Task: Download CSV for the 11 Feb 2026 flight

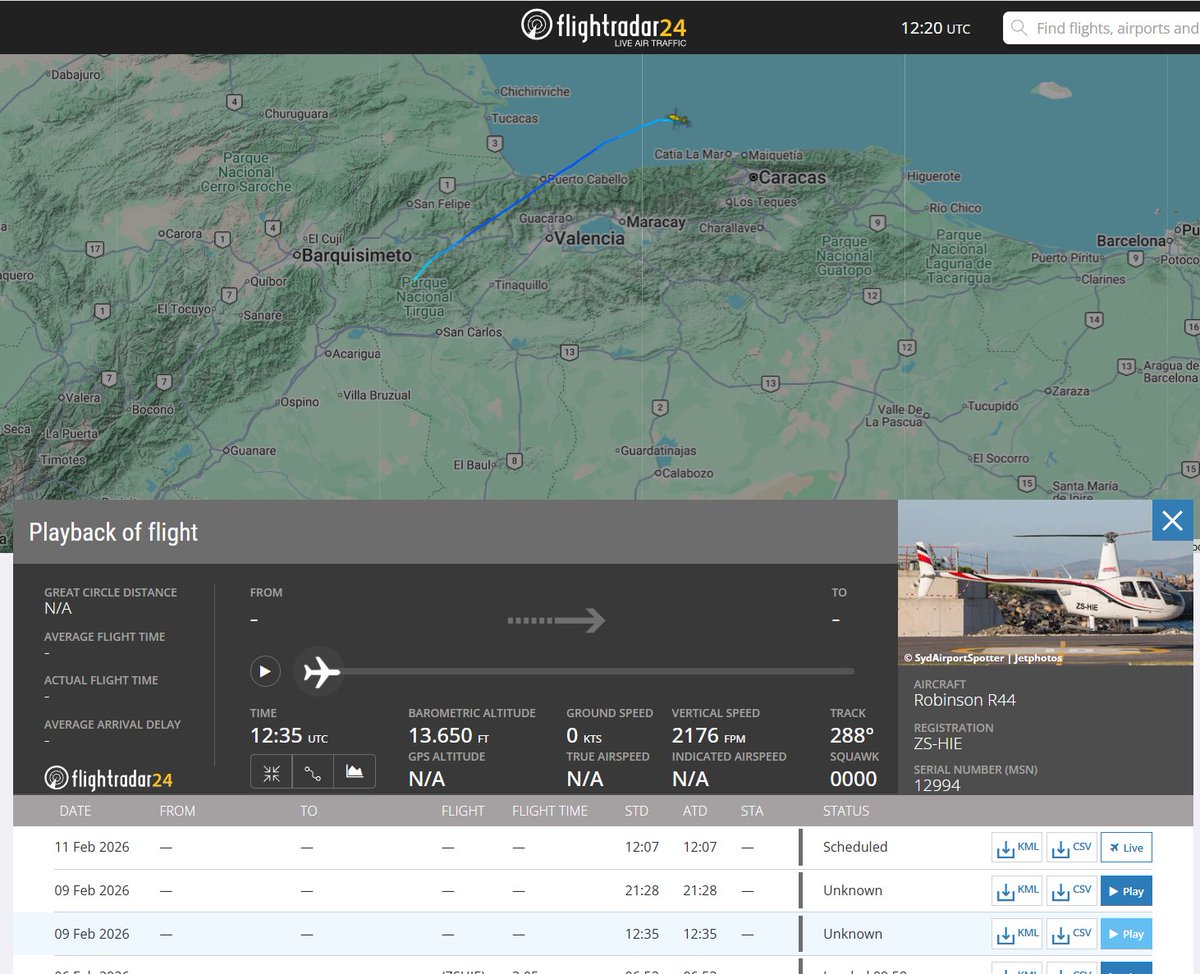Action: click(x=1071, y=847)
